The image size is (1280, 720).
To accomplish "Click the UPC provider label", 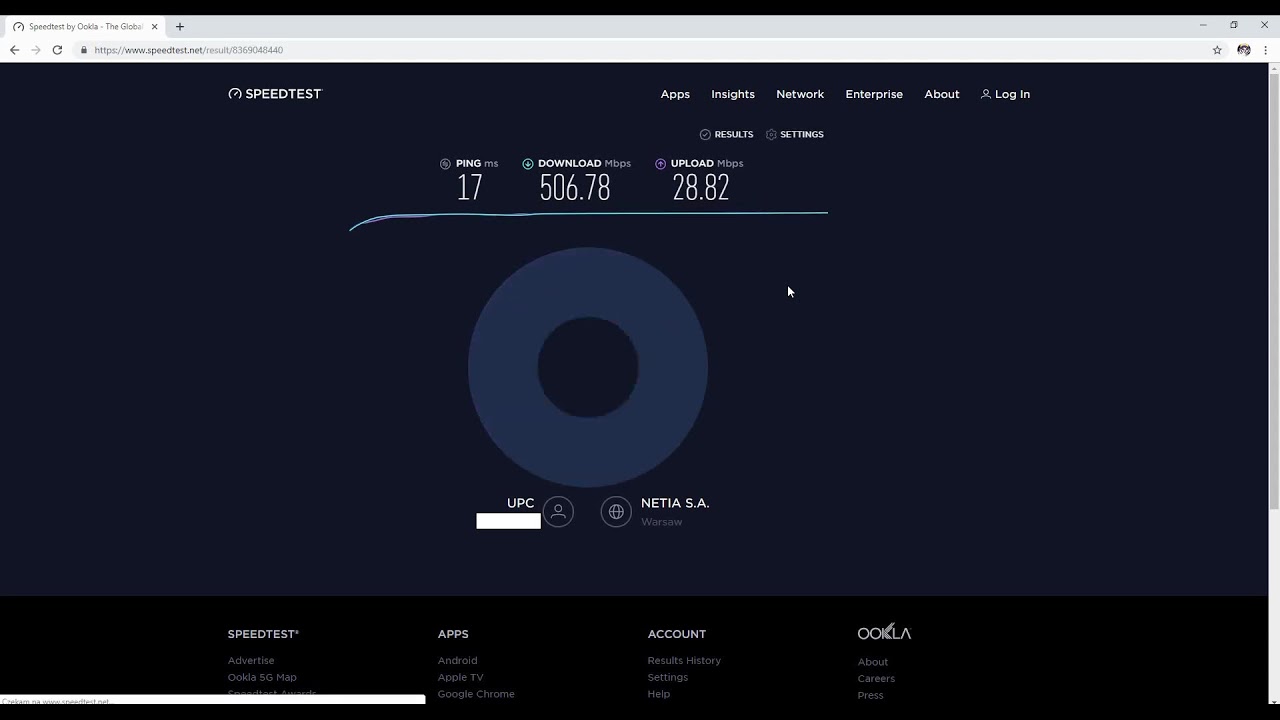I will click(x=521, y=503).
